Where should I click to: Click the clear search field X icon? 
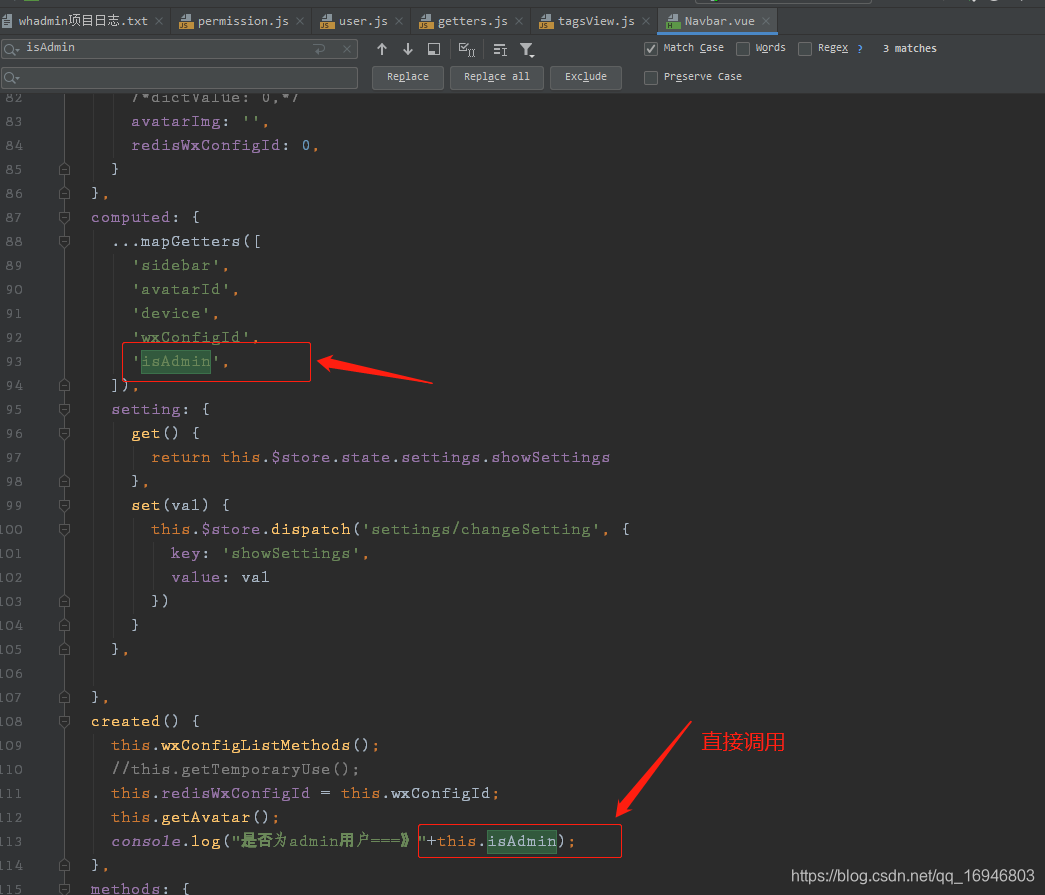pos(346,48)
